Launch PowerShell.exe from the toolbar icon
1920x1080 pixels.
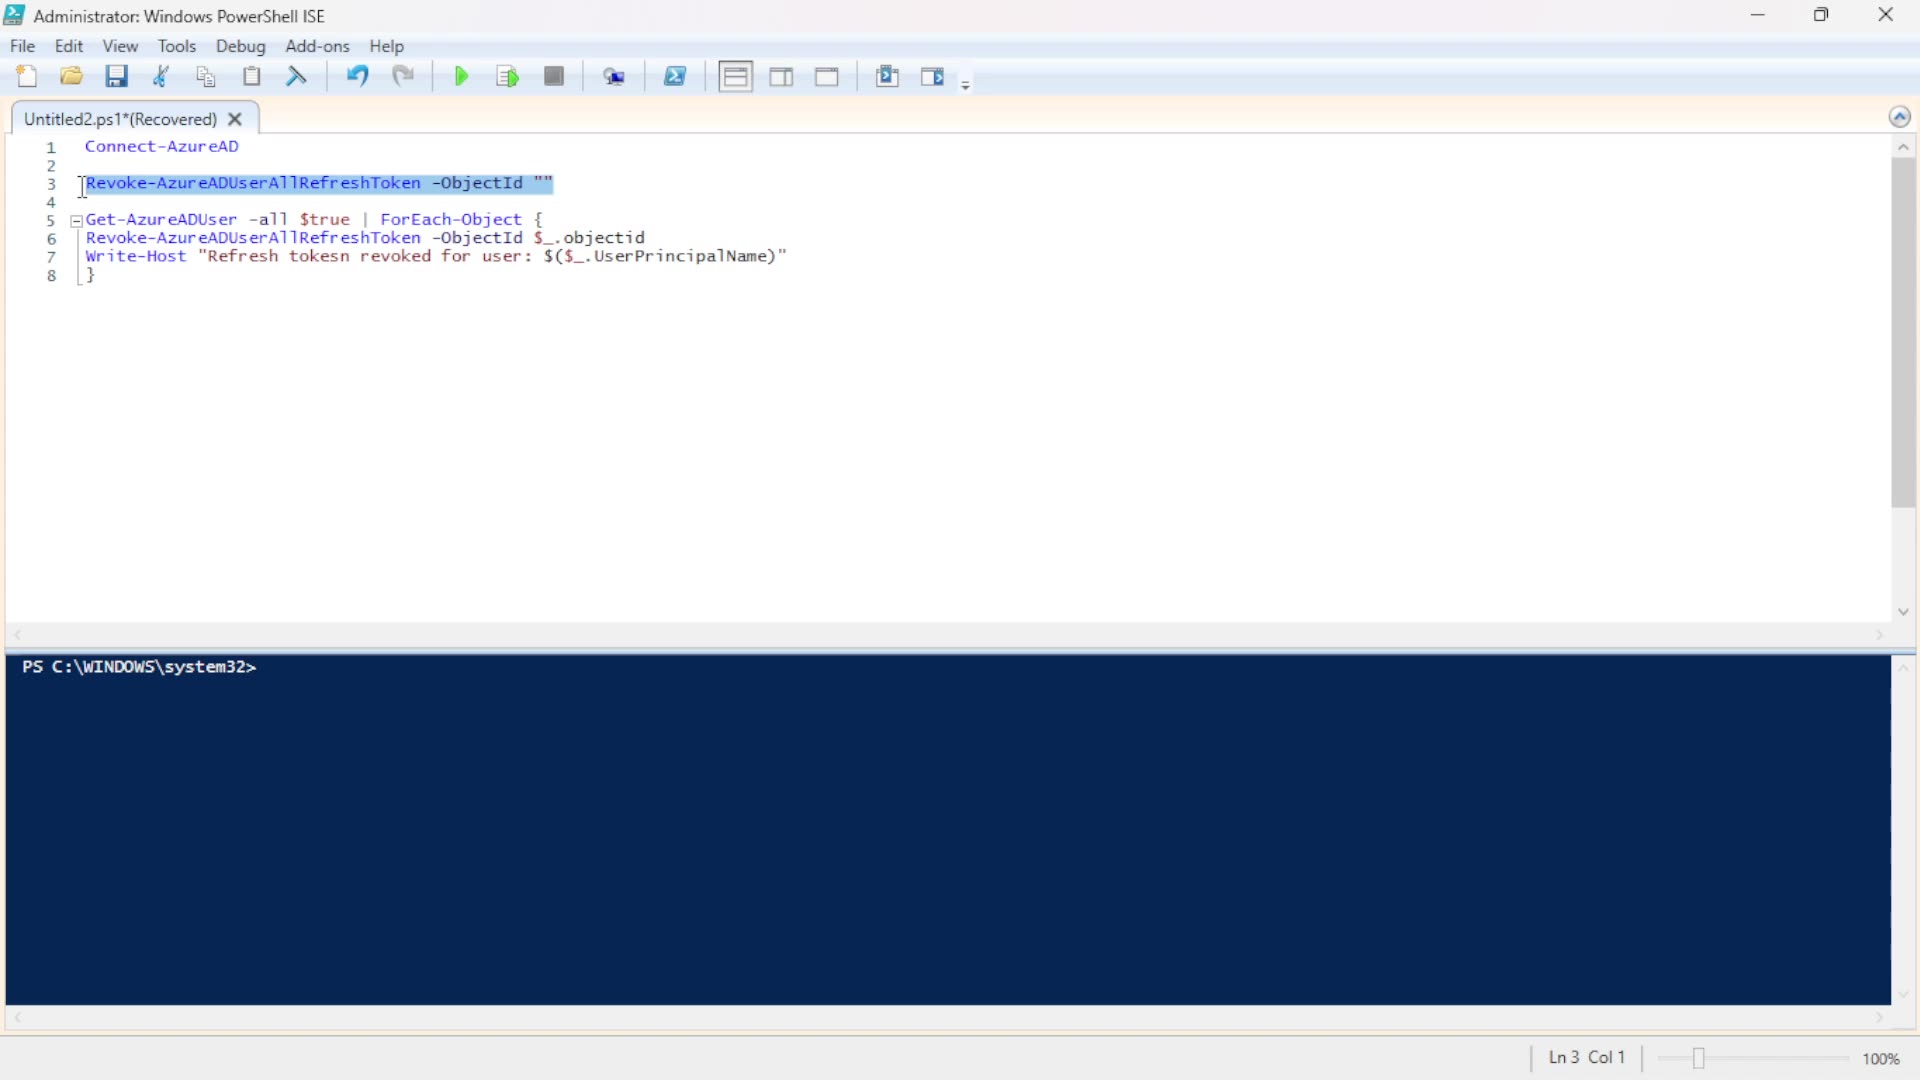click(676, 76)
